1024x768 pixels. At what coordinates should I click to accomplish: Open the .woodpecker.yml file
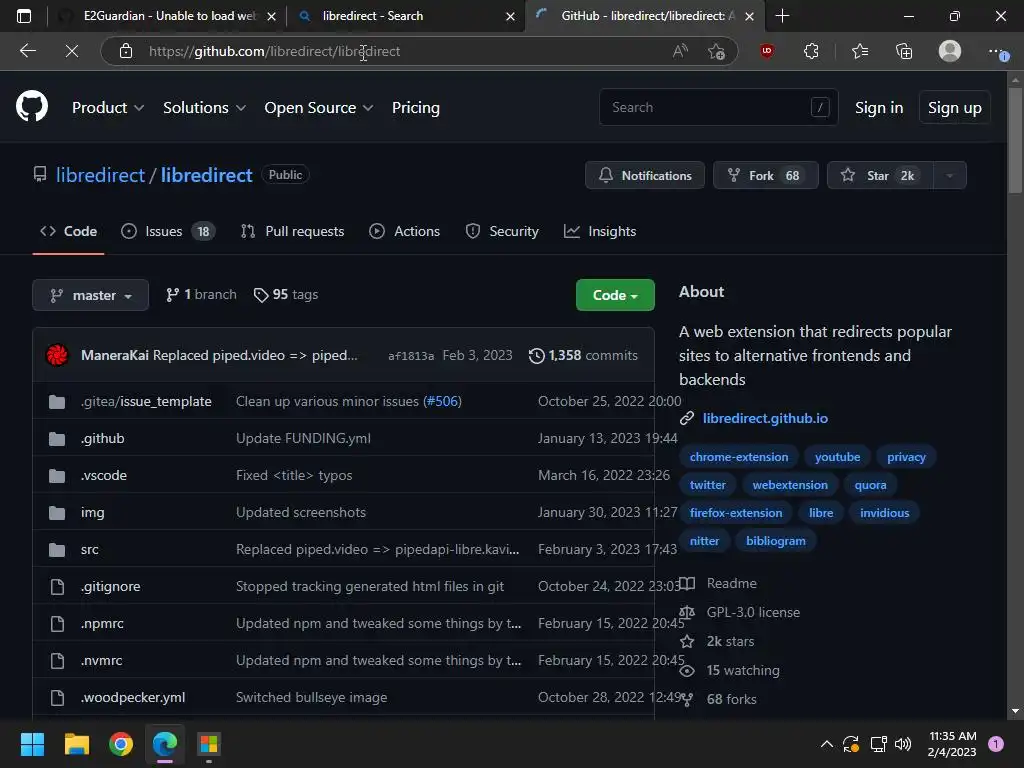click(133, 697)
